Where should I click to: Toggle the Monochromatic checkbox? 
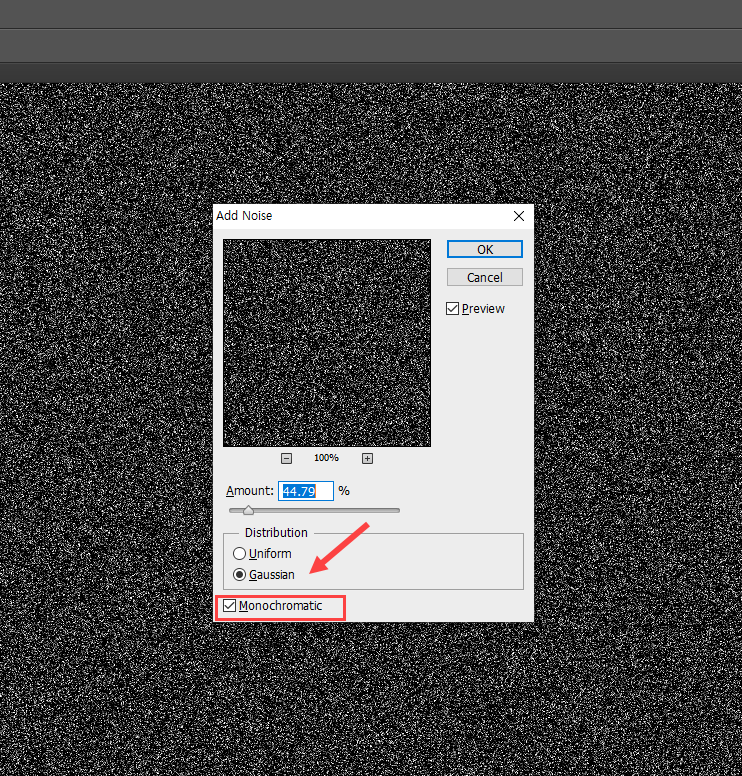click(x=230, y=606)
